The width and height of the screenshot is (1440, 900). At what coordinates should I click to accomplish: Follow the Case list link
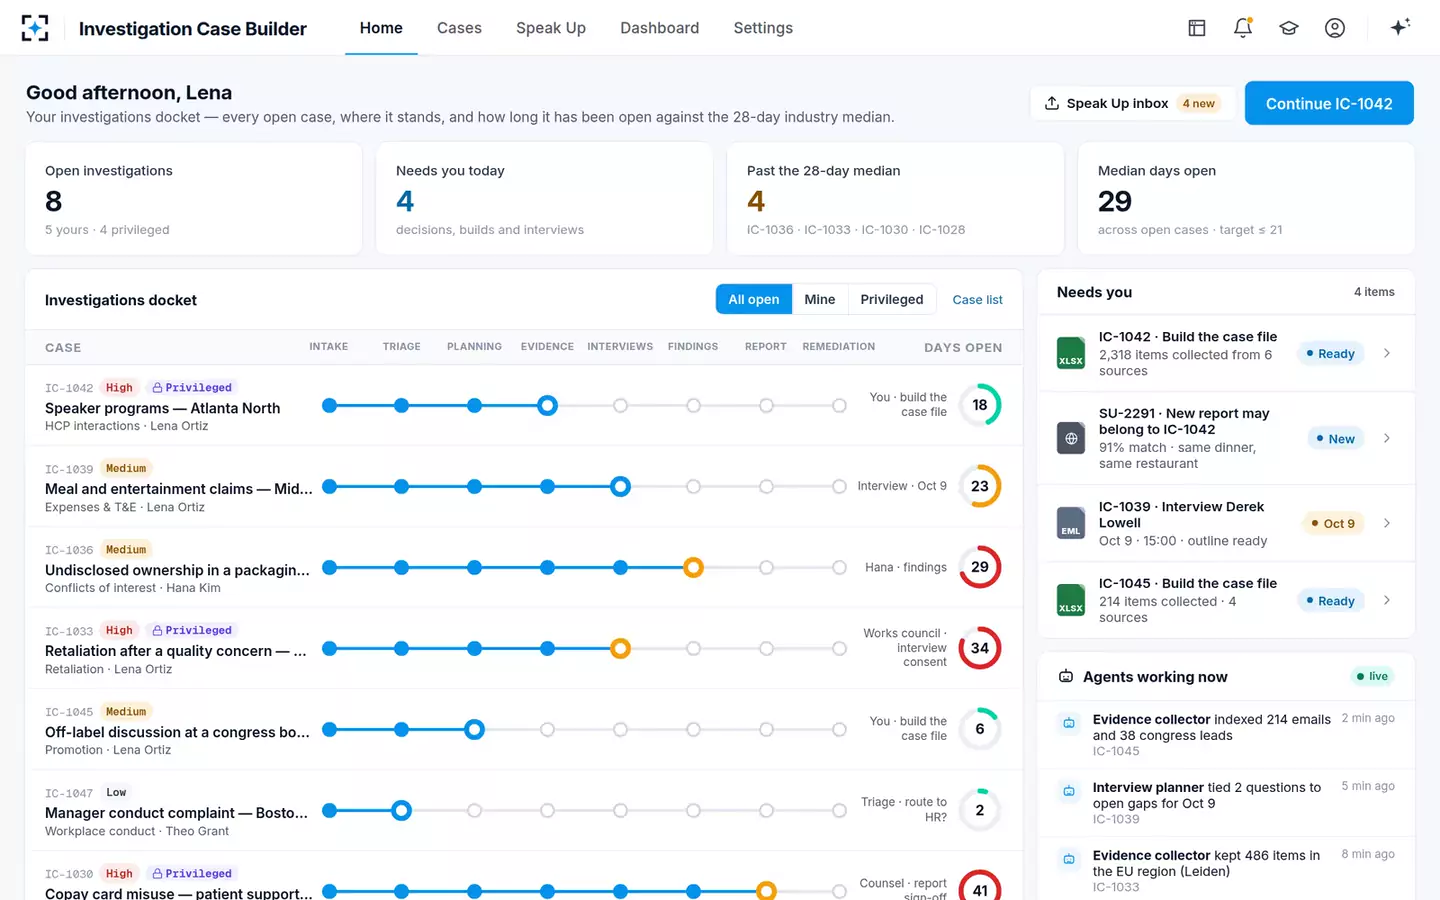tap(977, 300)
